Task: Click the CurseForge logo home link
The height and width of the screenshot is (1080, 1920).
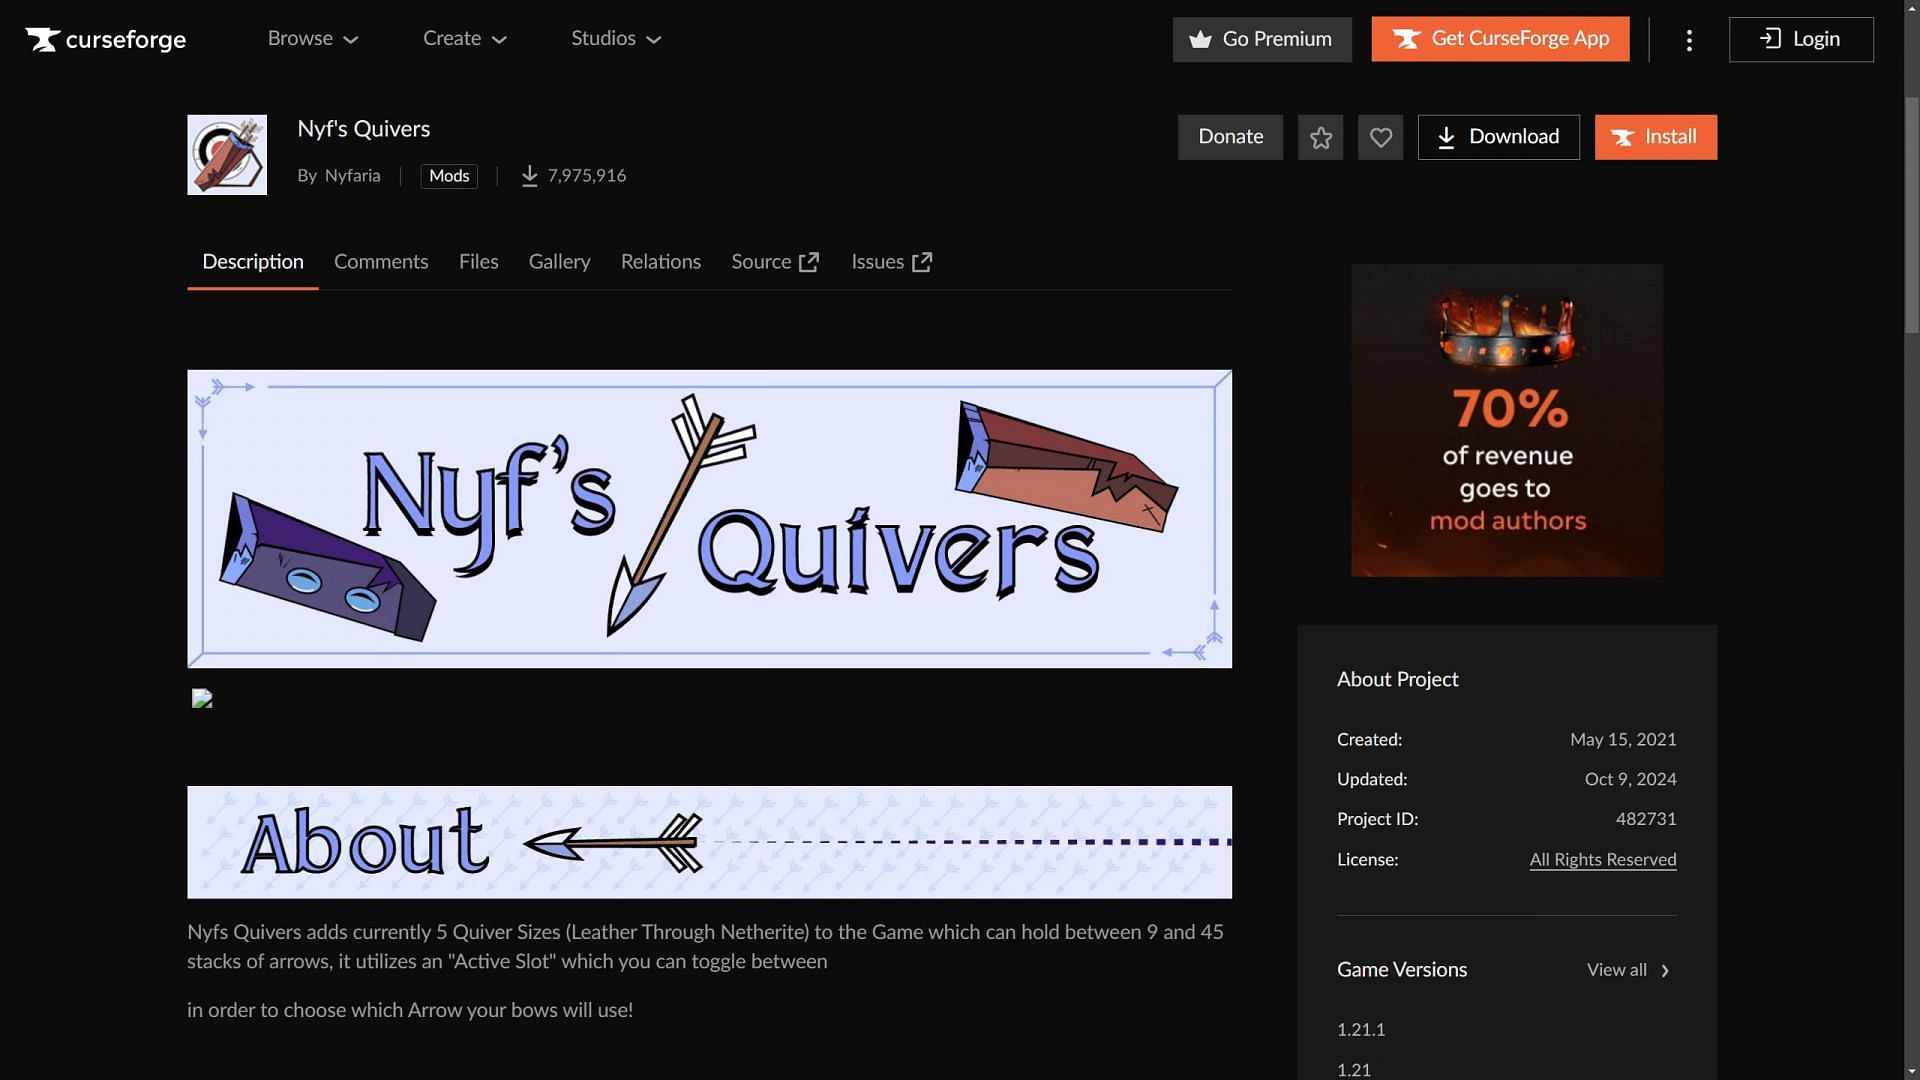Action: [x=106, y=39]
